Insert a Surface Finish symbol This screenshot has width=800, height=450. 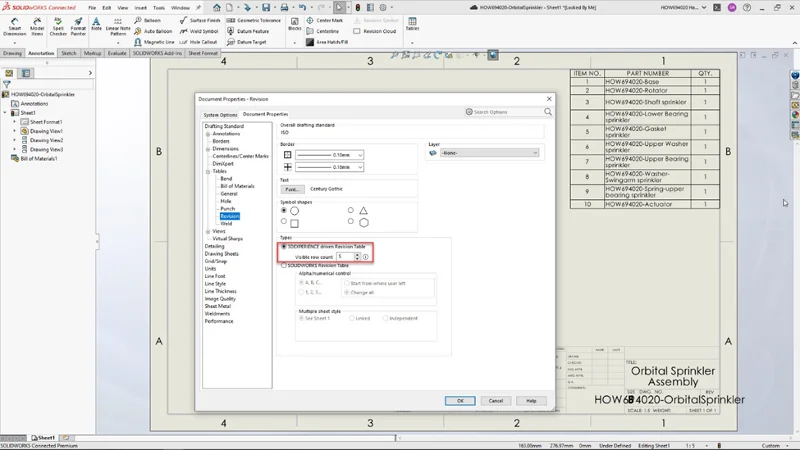(x=200, y=20)
